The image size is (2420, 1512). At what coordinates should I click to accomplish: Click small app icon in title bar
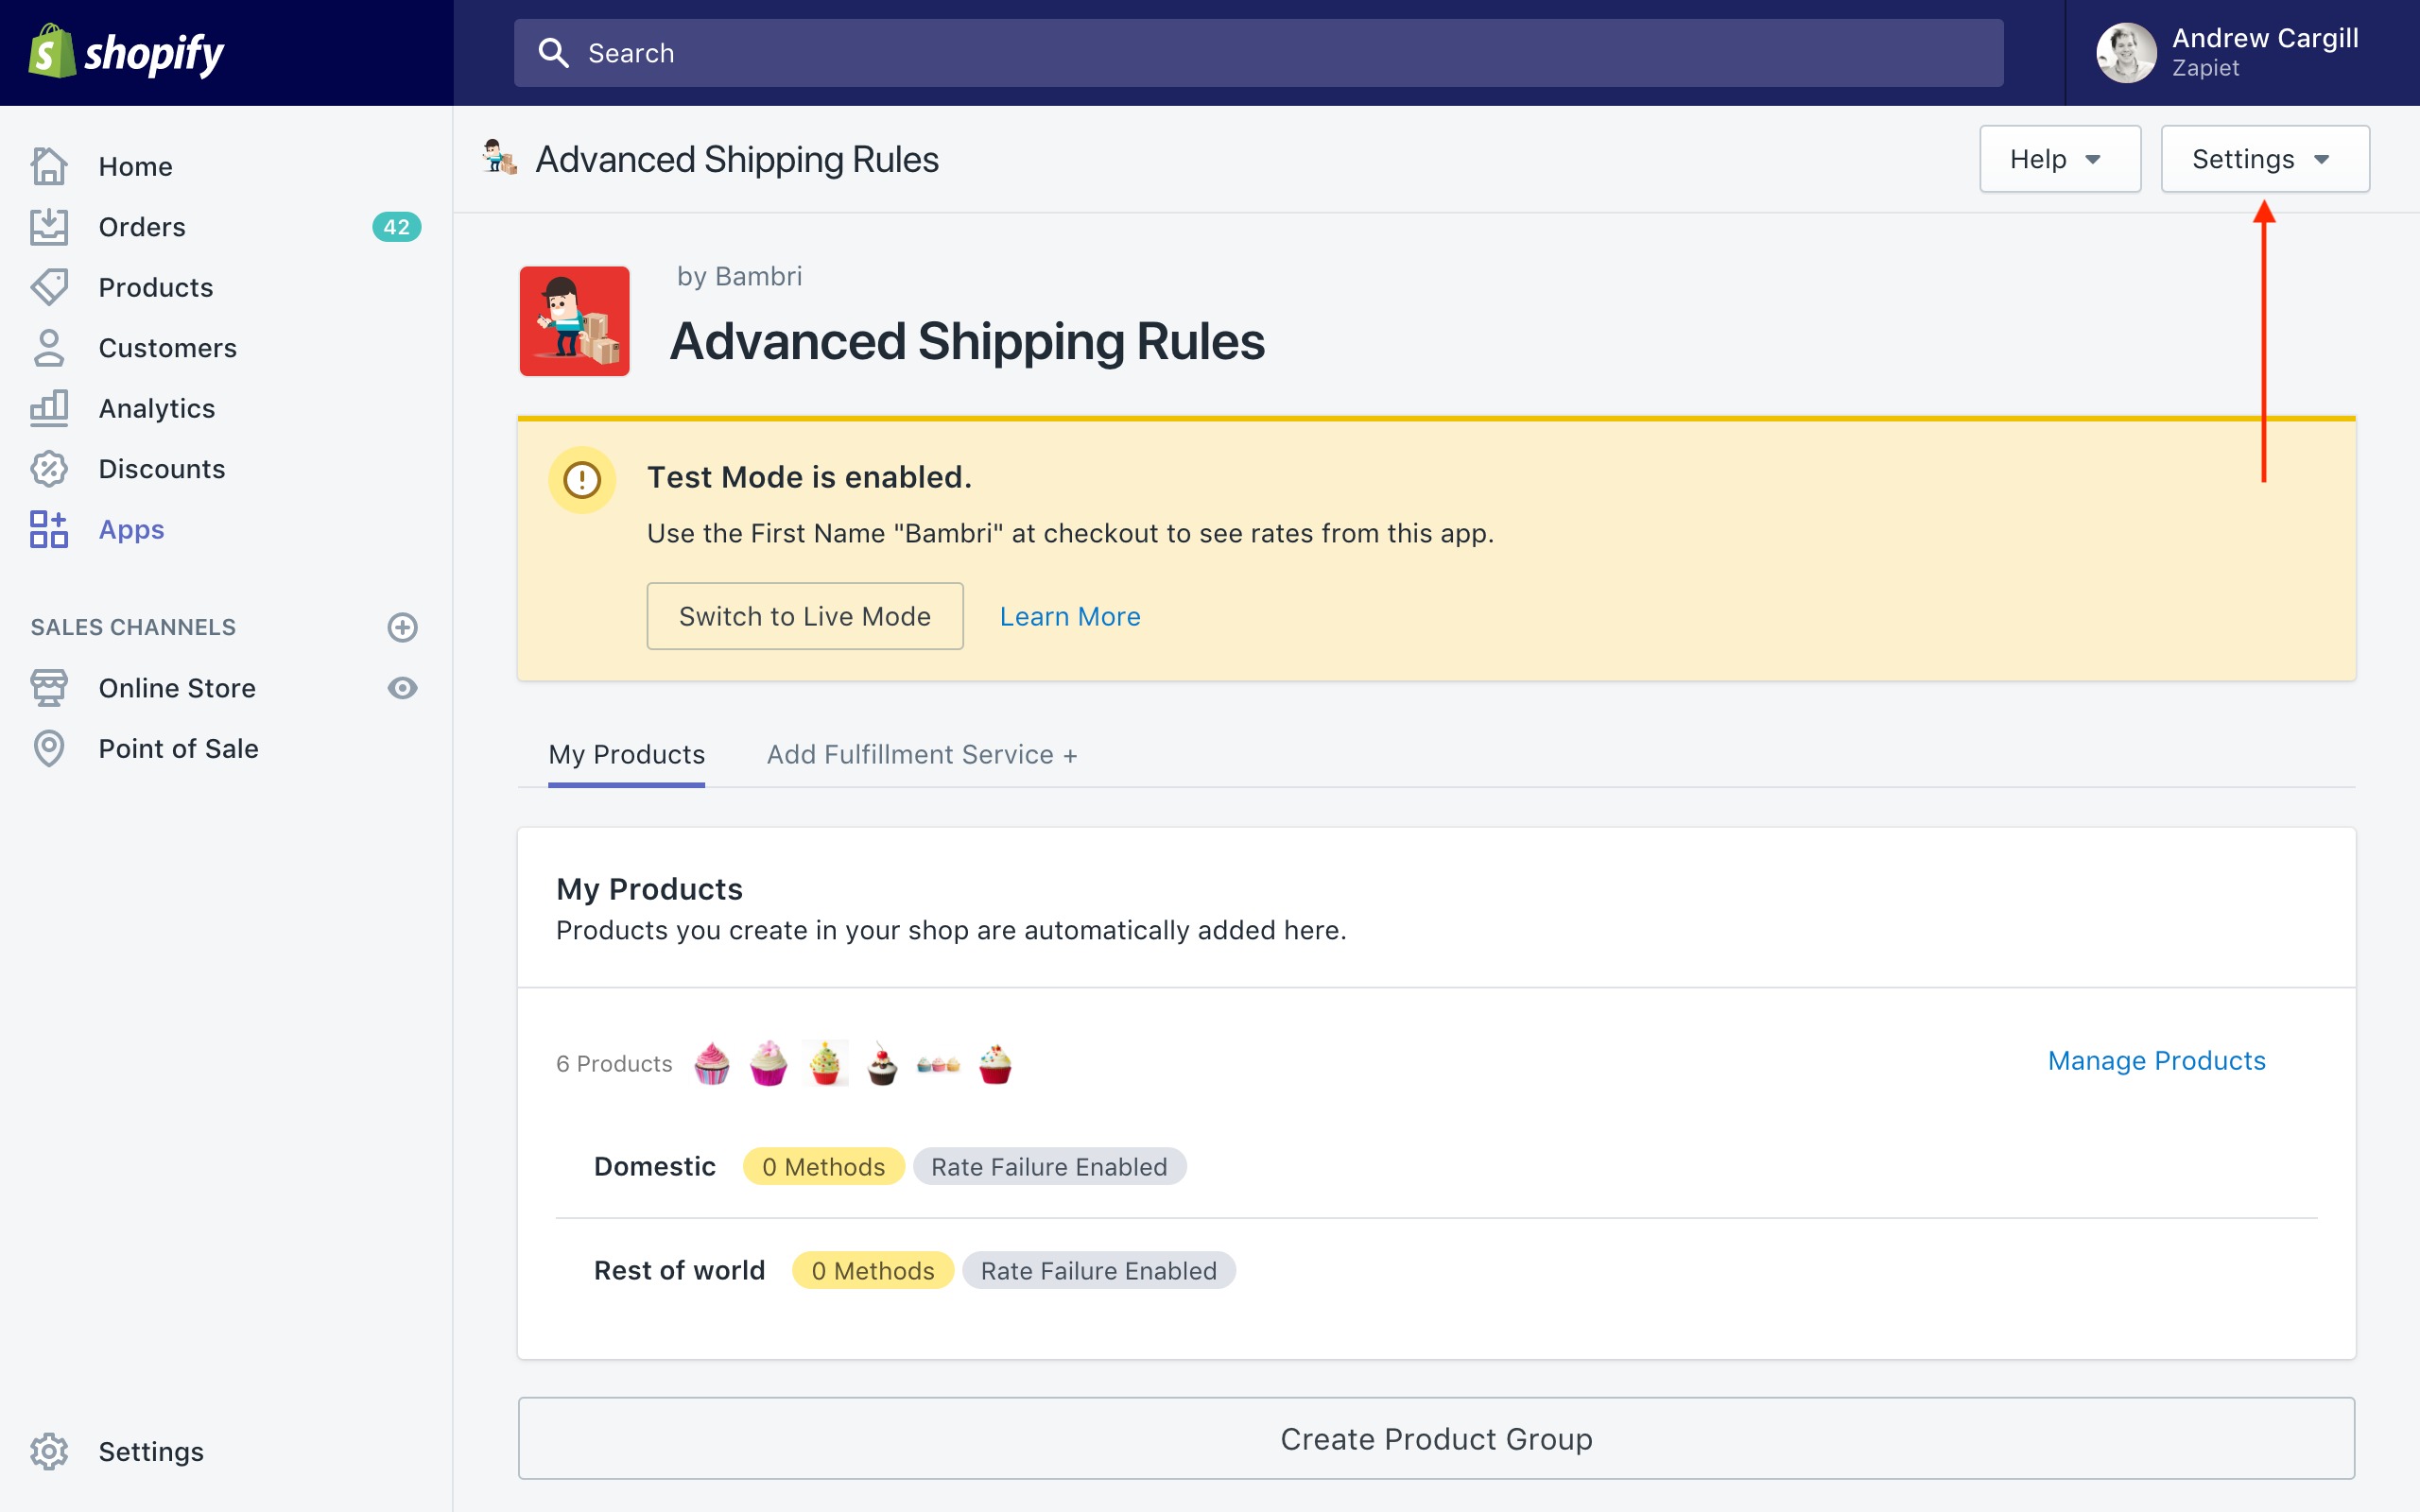coord(500,158)
